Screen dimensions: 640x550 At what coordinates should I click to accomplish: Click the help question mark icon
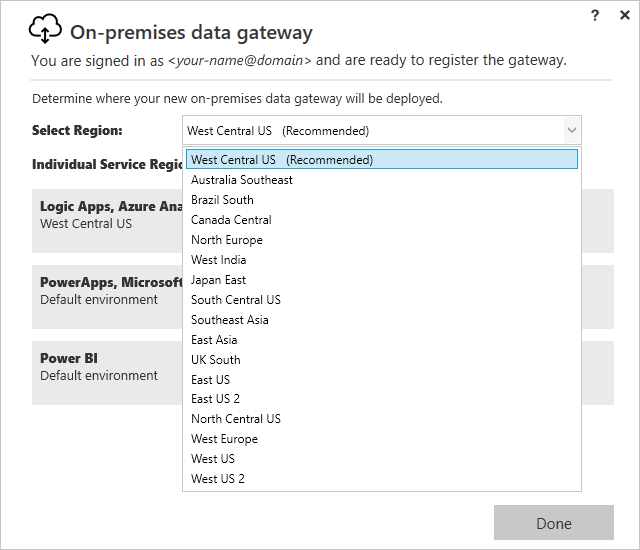(596, 15)
